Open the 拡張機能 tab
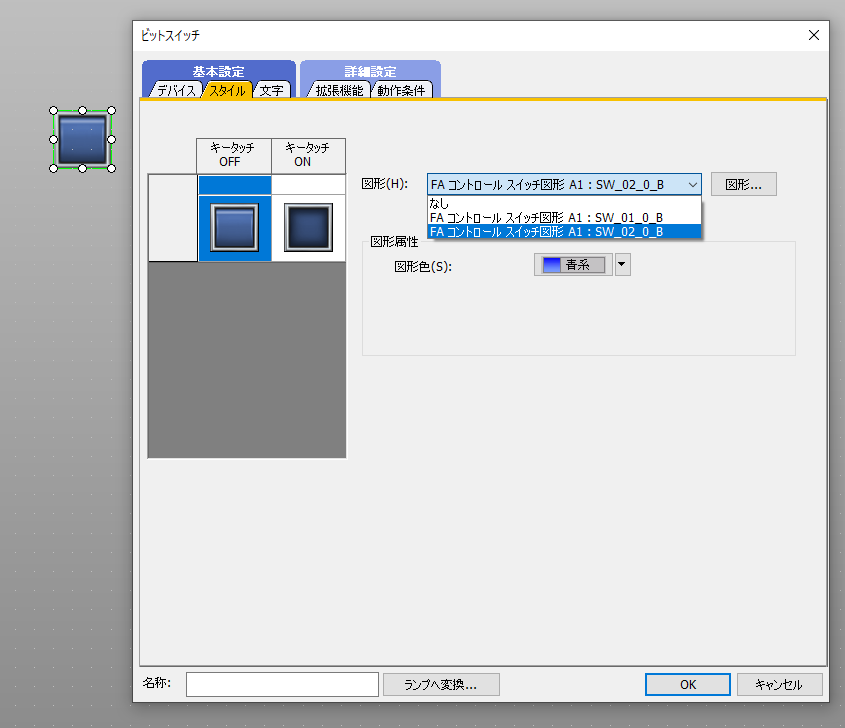Image resolution: width=845 pixels, height=728 pixels. (x=338, y=90)
